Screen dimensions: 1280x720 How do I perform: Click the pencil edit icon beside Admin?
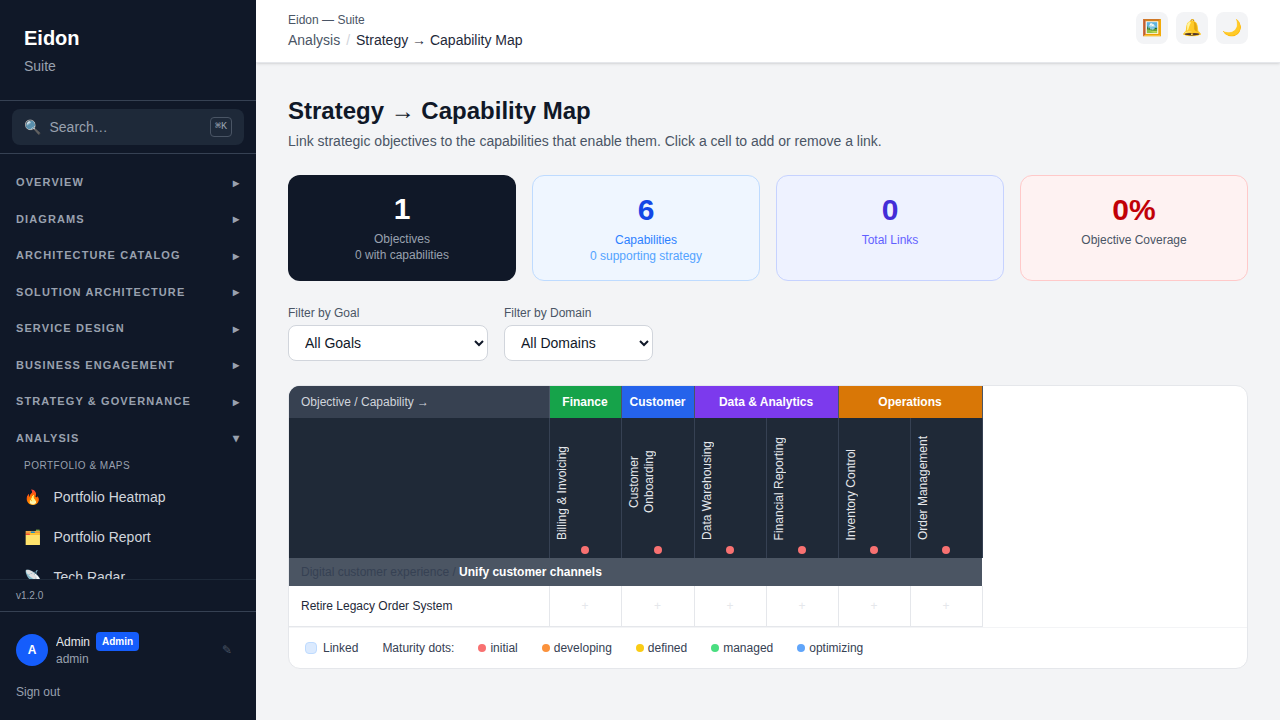click(227, 650)
